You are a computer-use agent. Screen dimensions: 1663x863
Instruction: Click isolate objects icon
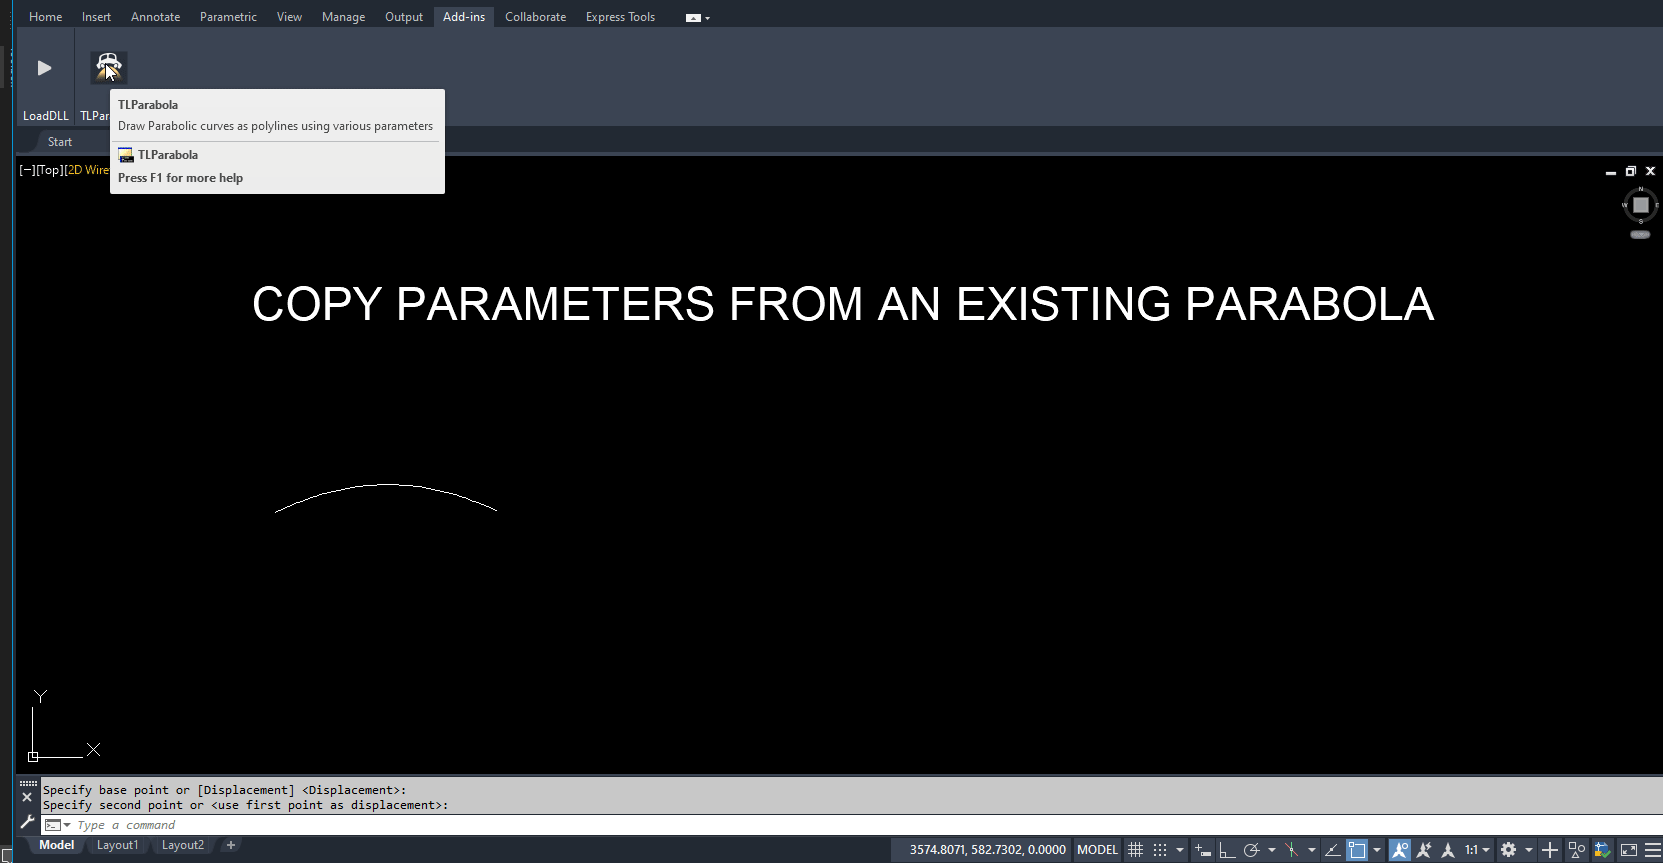pos(1577,850)
